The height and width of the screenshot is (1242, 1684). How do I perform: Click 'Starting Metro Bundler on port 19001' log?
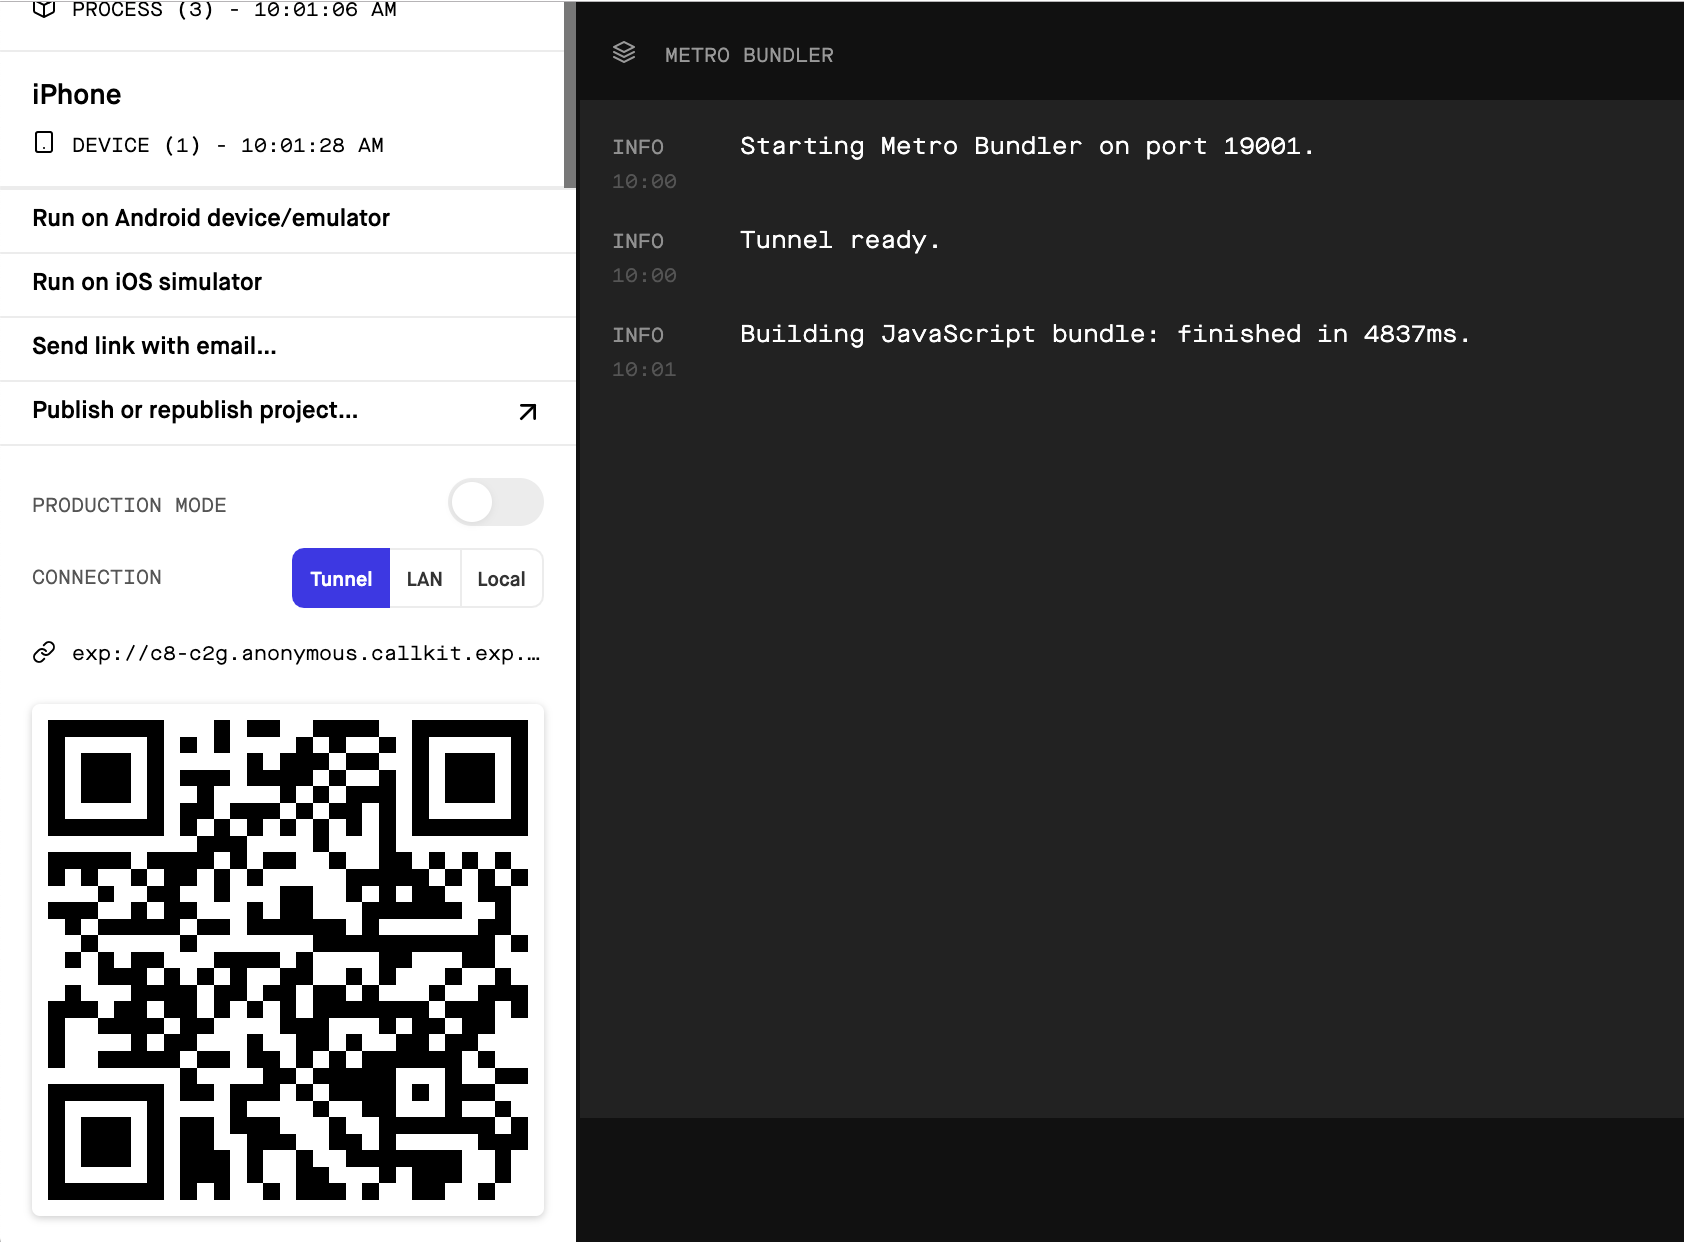1027,146
